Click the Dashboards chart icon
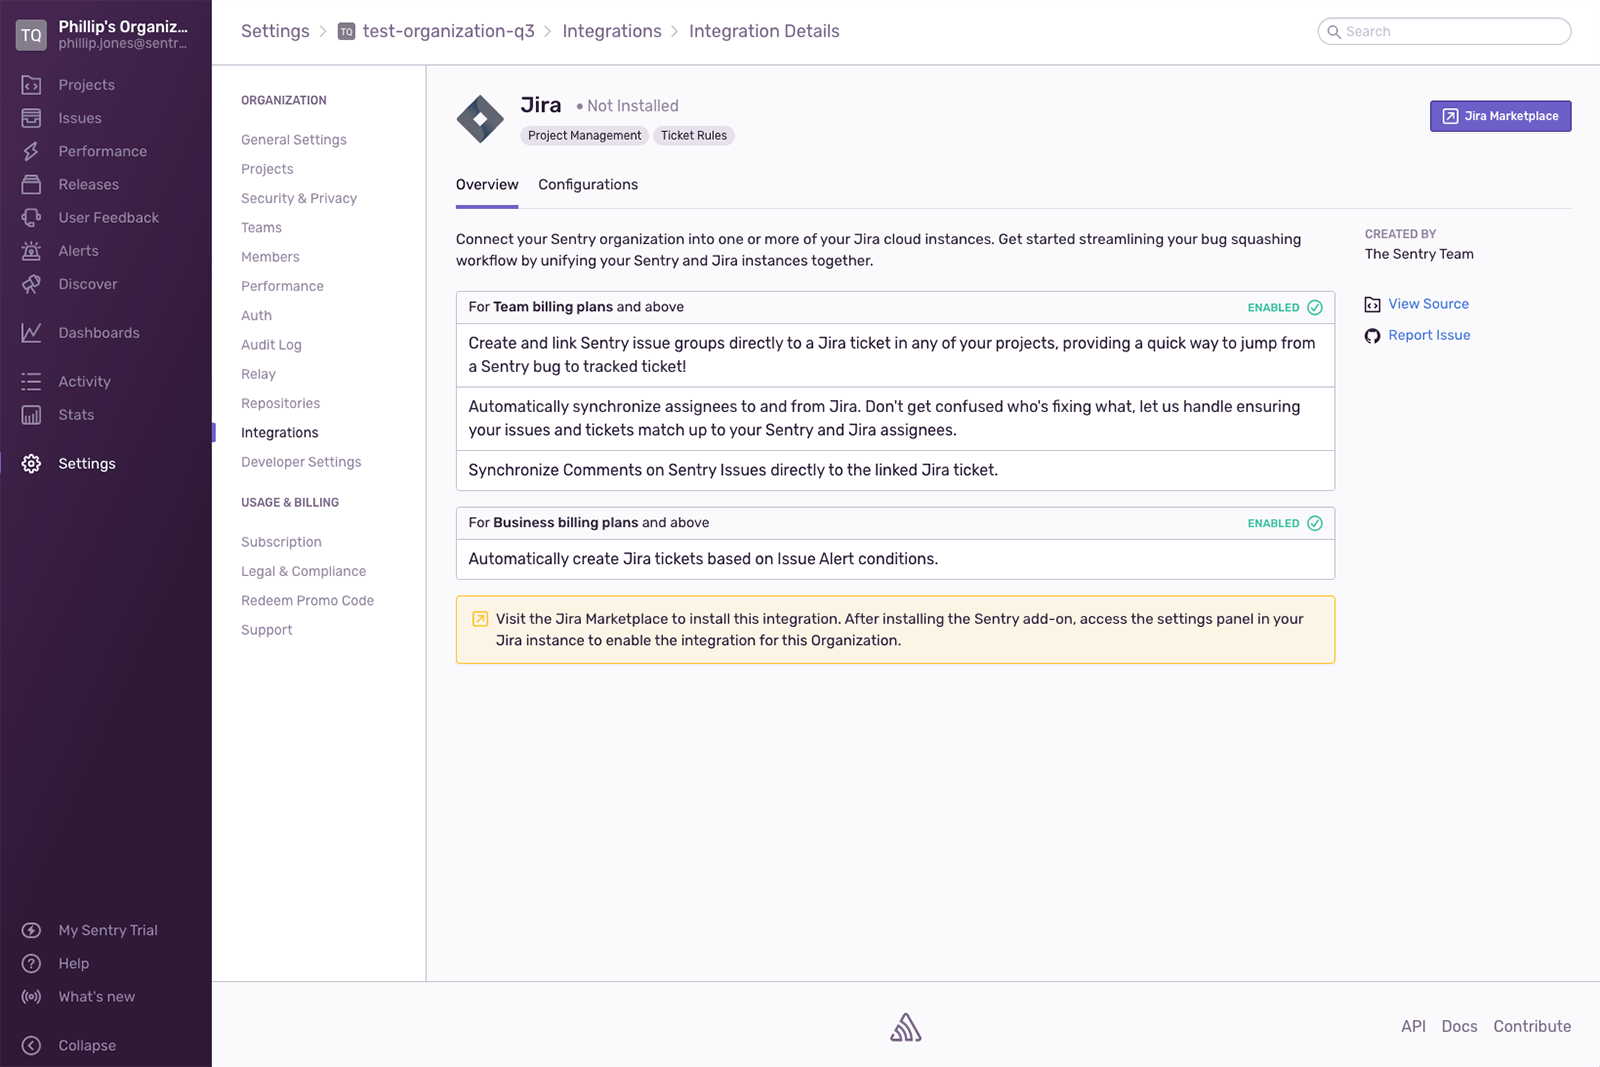The height and width of the screenshot is (1067, 1600). [x=30, y=332]
